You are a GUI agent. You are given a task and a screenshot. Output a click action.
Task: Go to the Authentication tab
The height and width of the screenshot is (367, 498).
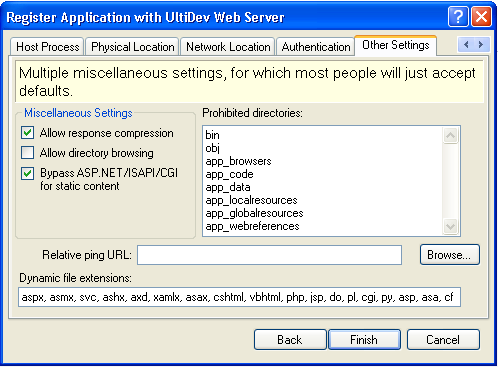click(x=316, y=47)
